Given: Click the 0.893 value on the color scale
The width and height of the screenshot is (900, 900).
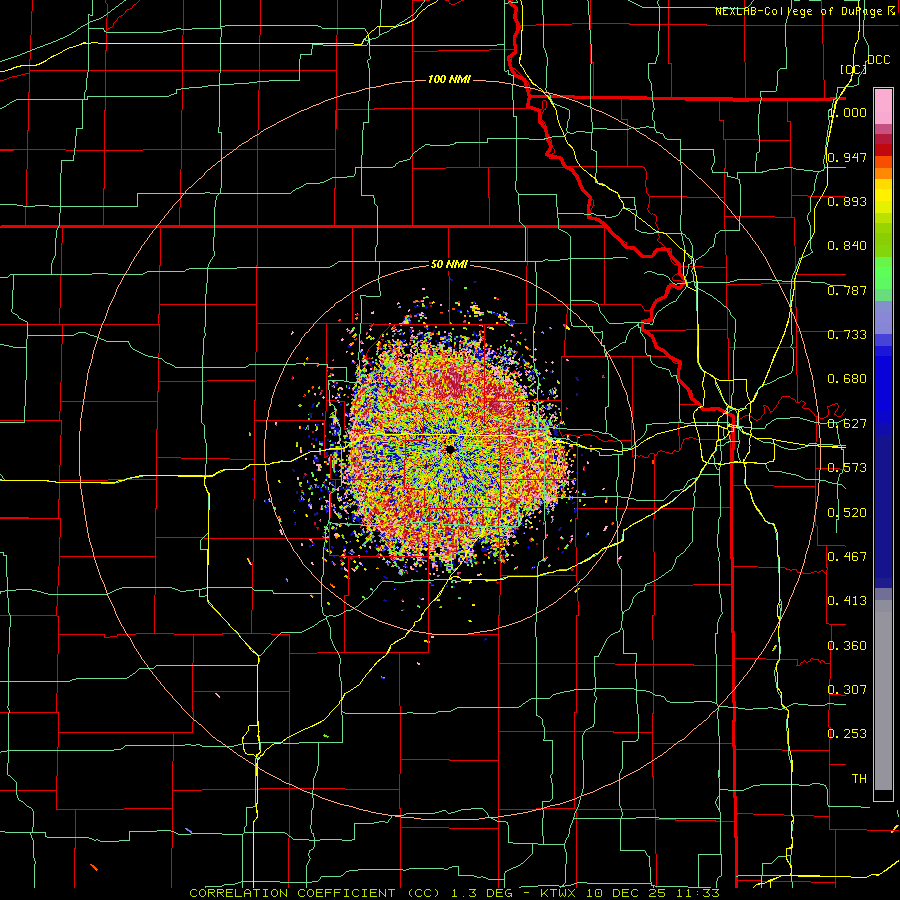Looking at the screenshot, I should [x=847, y=201].
